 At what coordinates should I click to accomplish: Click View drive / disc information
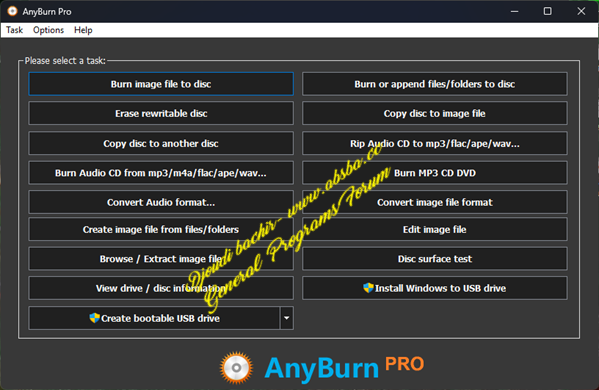click(x=161, y=288)
